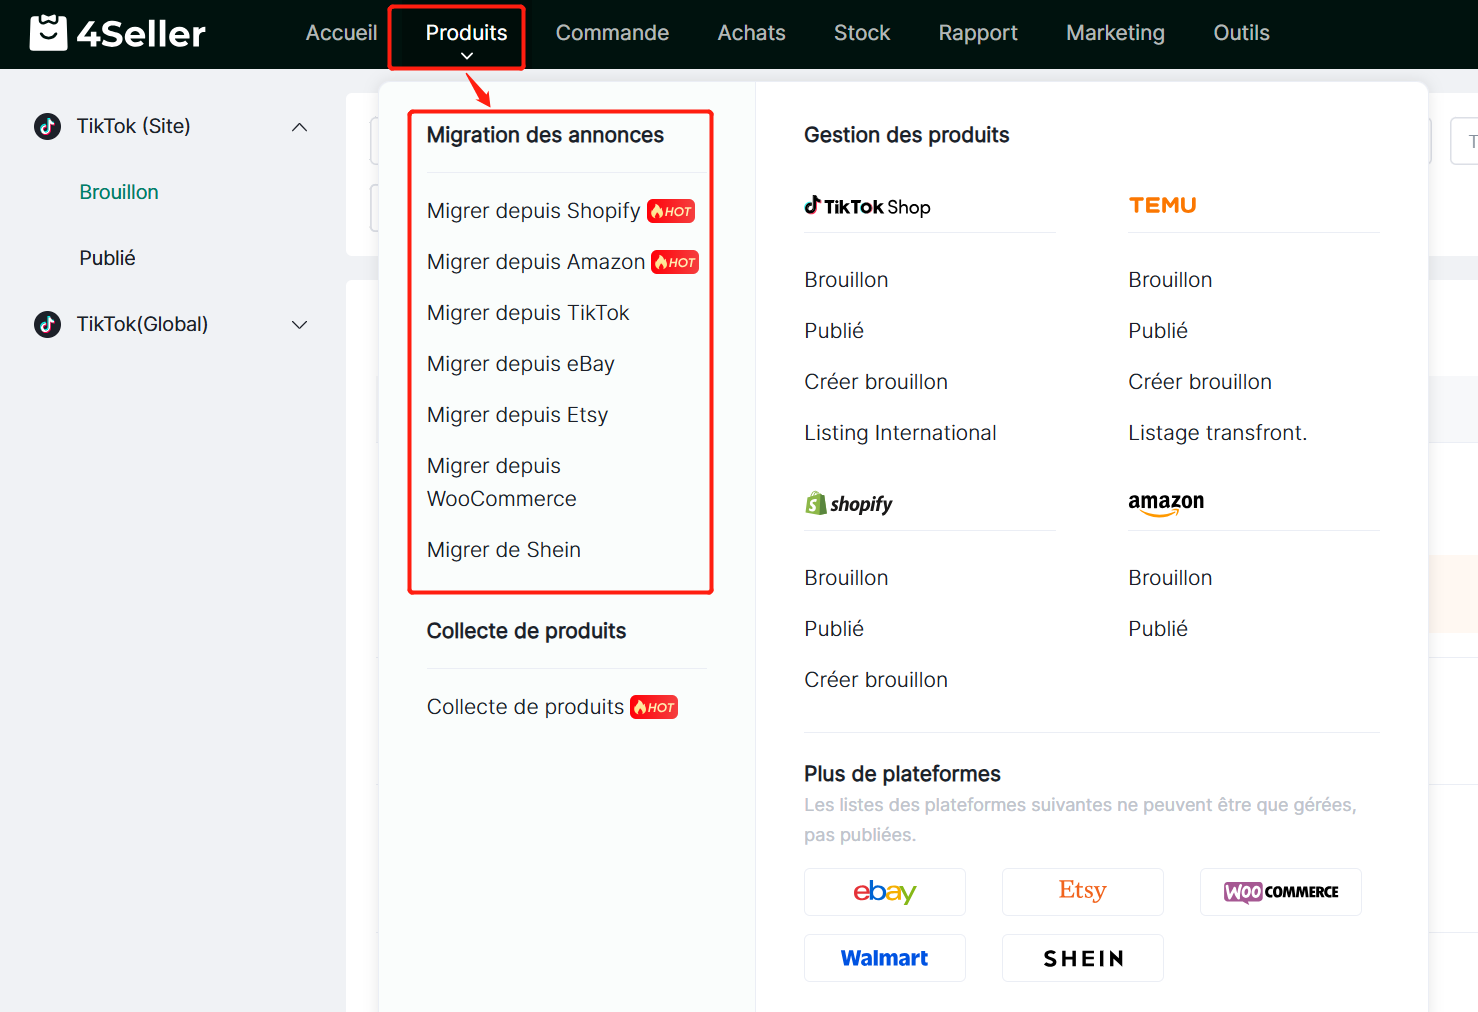This screenshot has height=1012, width=1478.
Task: Click HOT badge next to Amazon migration
Action: point(675,262)
